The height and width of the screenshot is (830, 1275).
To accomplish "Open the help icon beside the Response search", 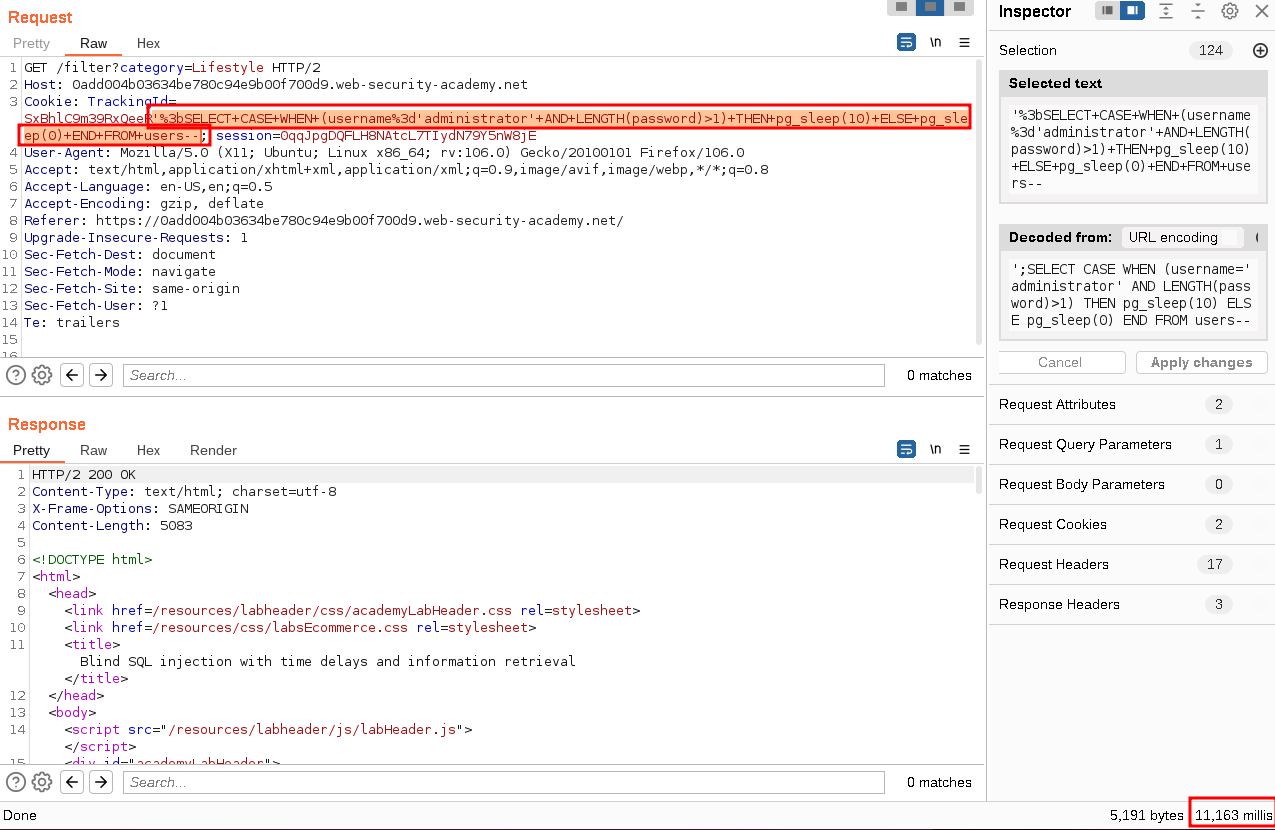I will pos(16,782).
